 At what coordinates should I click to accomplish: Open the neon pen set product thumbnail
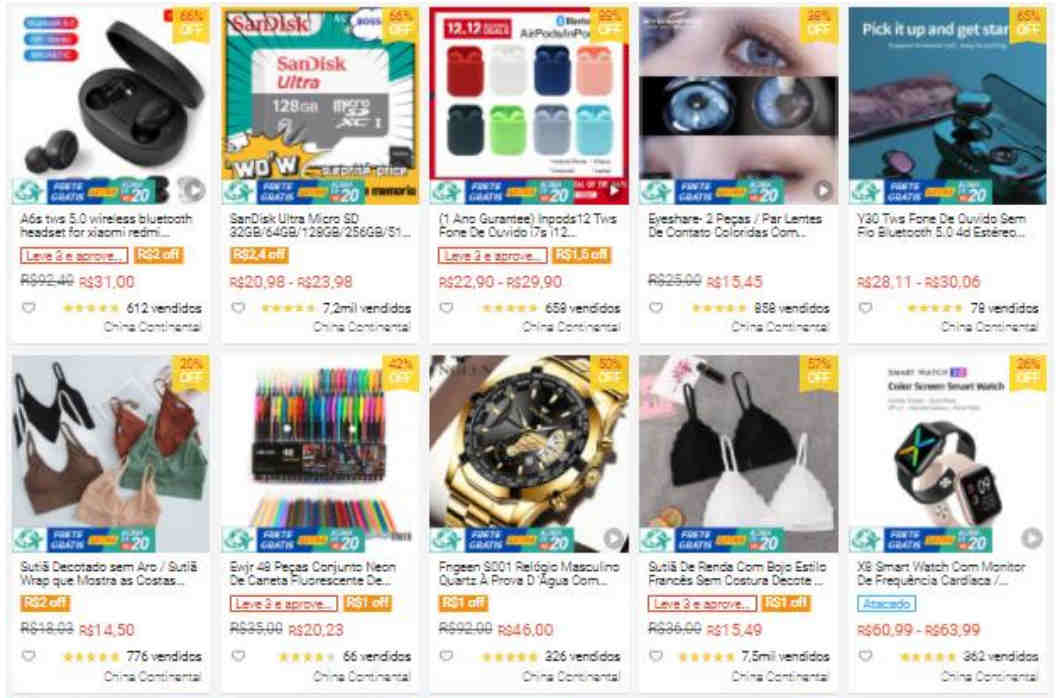(x=320, y=454)
